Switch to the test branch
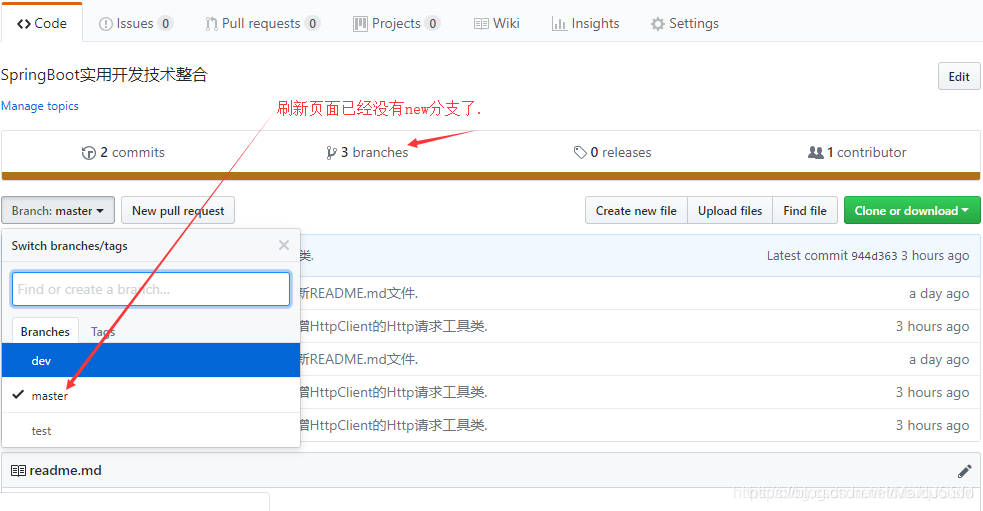This screenshot has width=983, height=511. tap(150, 431)
